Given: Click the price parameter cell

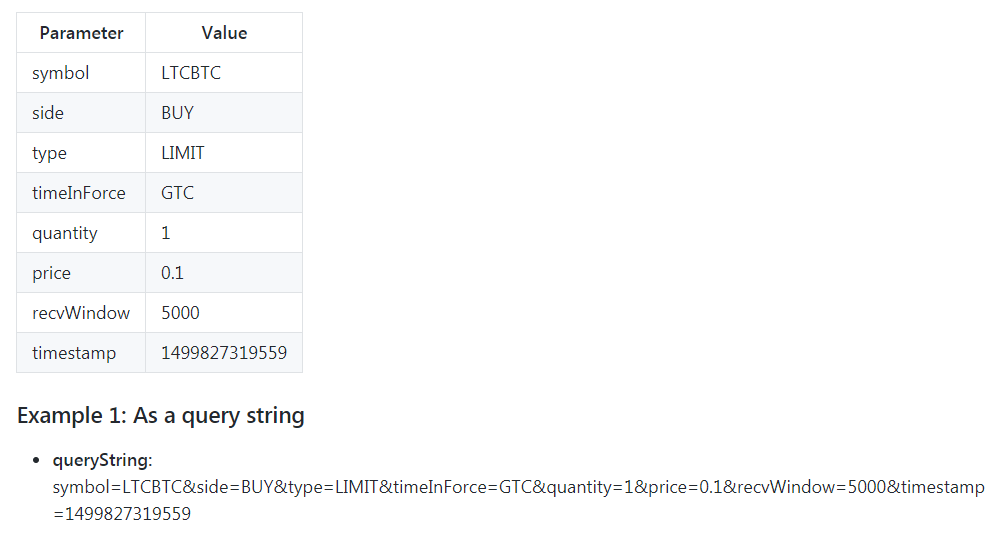Looking at the screenshot, I should coord(81,272).
